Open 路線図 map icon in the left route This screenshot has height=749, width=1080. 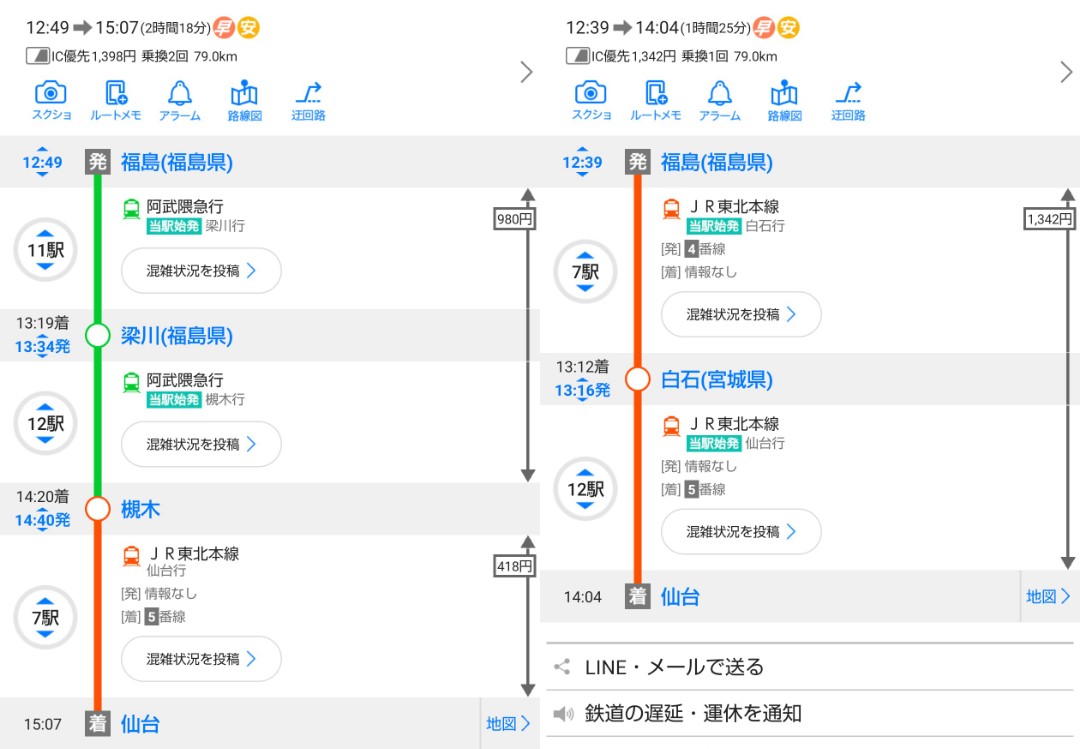click(244, 101)
